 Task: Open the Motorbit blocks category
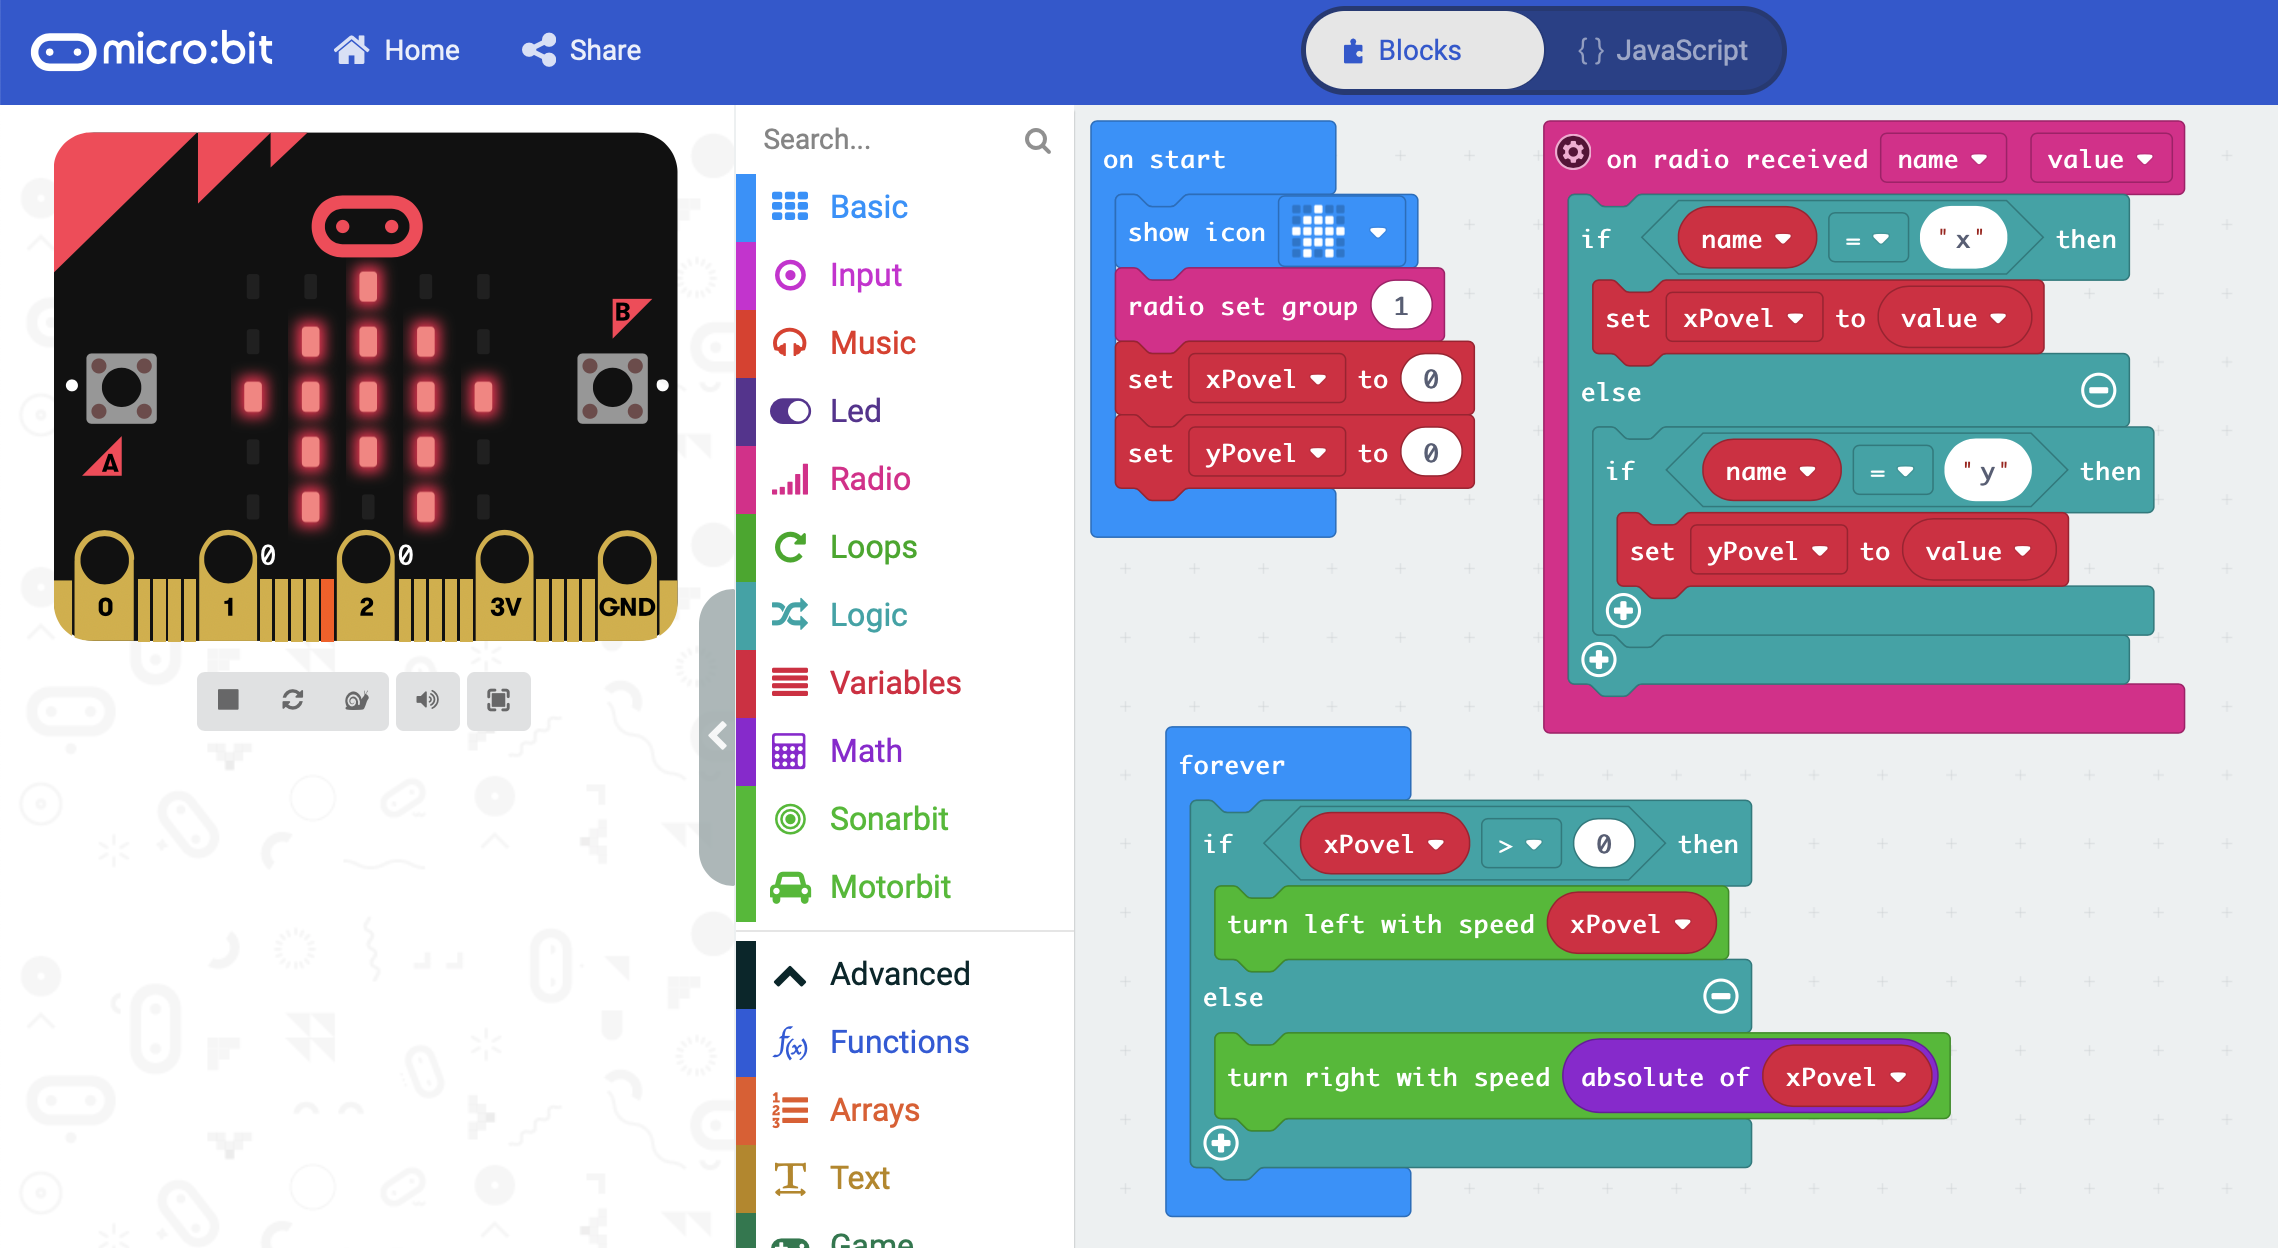pos(889,887)
